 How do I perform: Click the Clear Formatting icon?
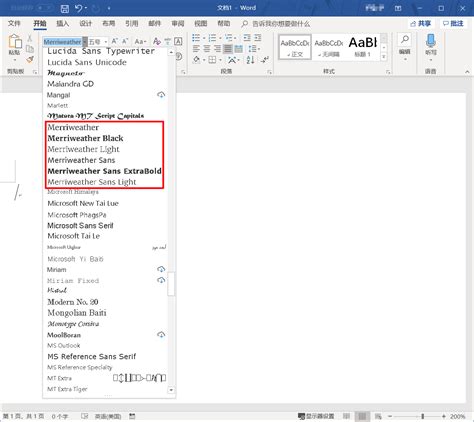tap(157, 41)
